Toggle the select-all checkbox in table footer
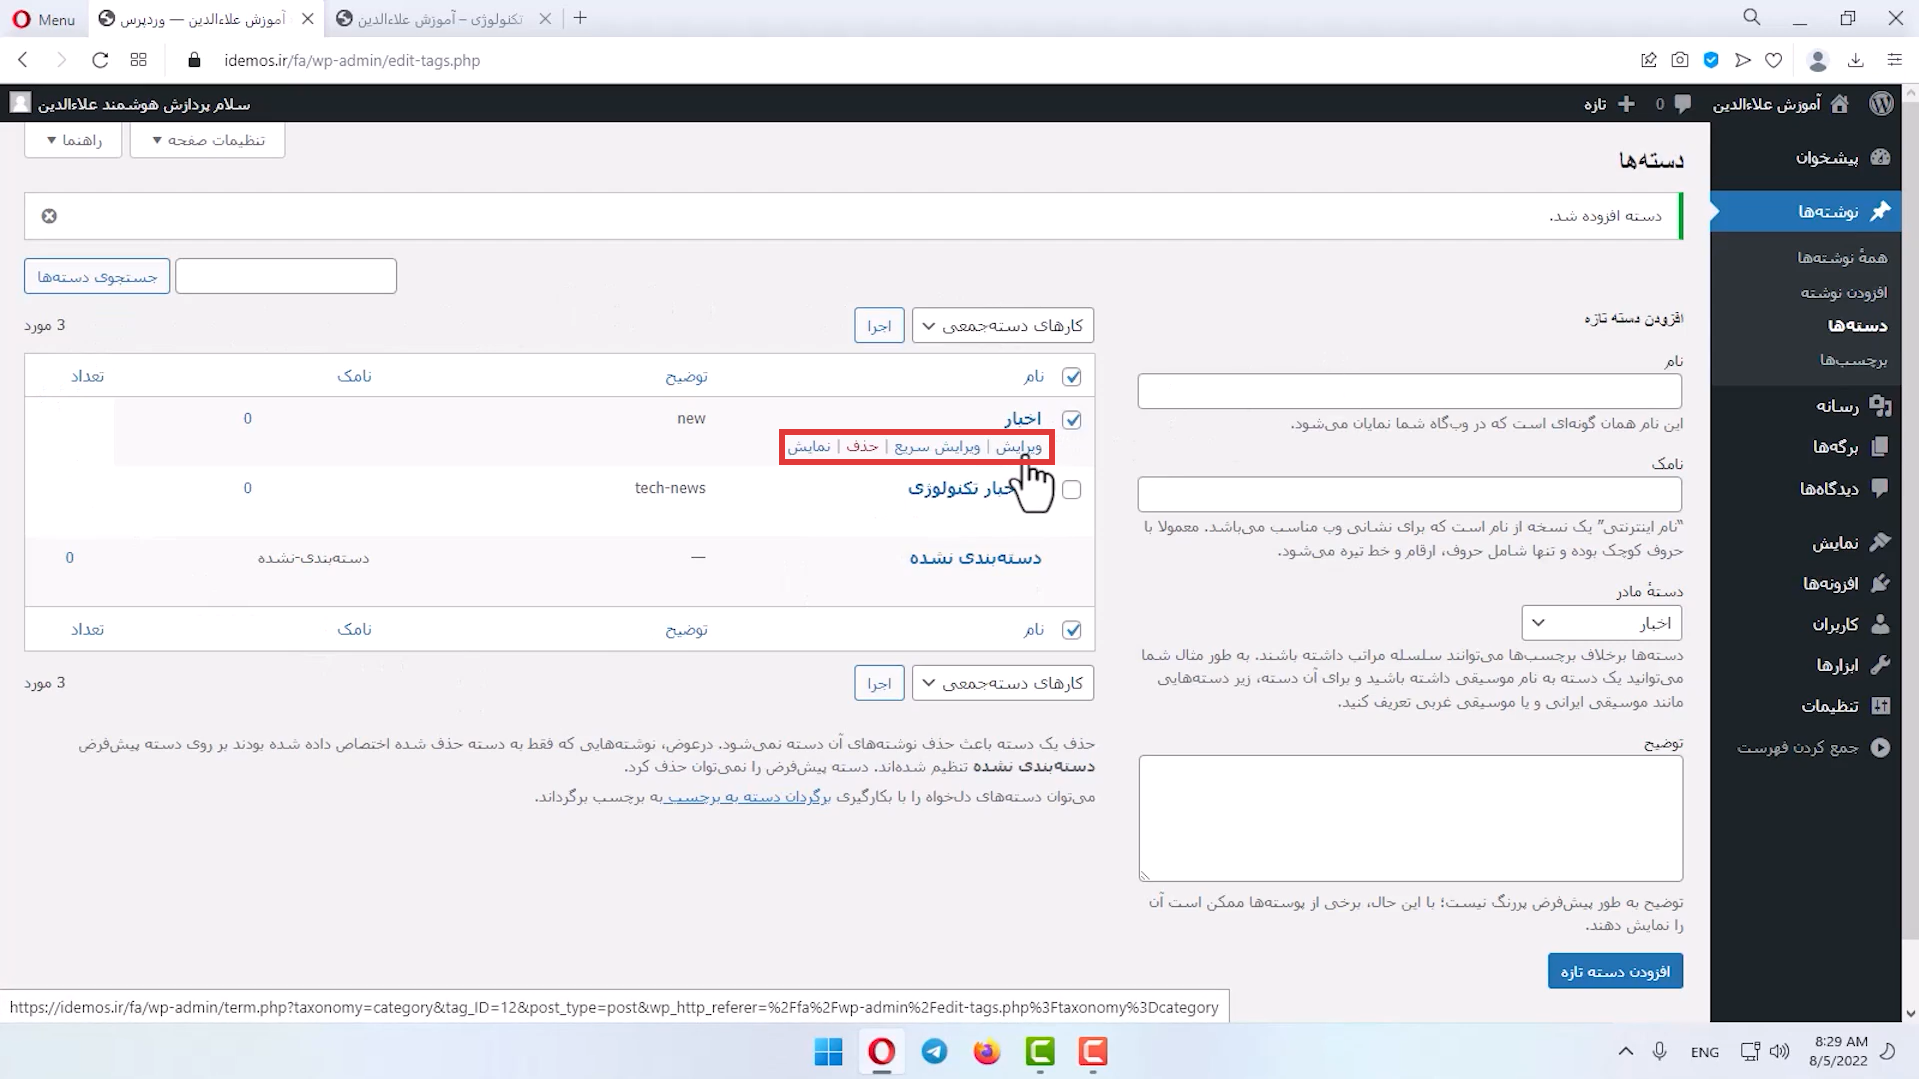This screenshot has width=1919, height=1079. tap(1072, 630)
